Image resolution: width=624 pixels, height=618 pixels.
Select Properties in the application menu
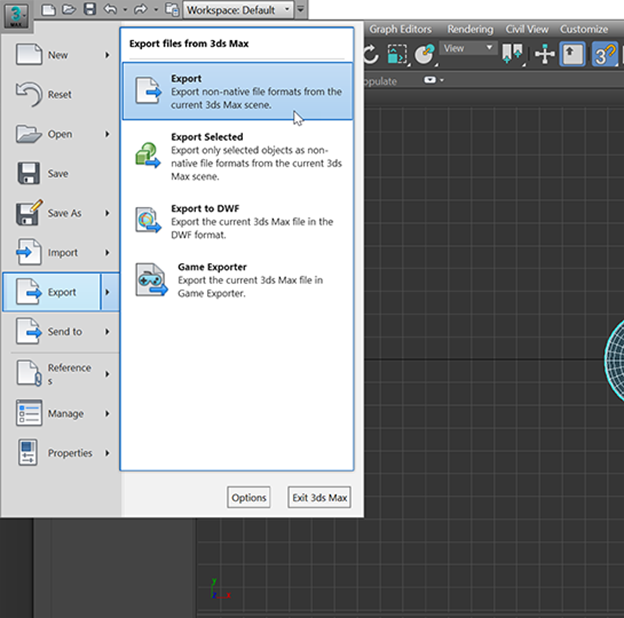[61, 453]
